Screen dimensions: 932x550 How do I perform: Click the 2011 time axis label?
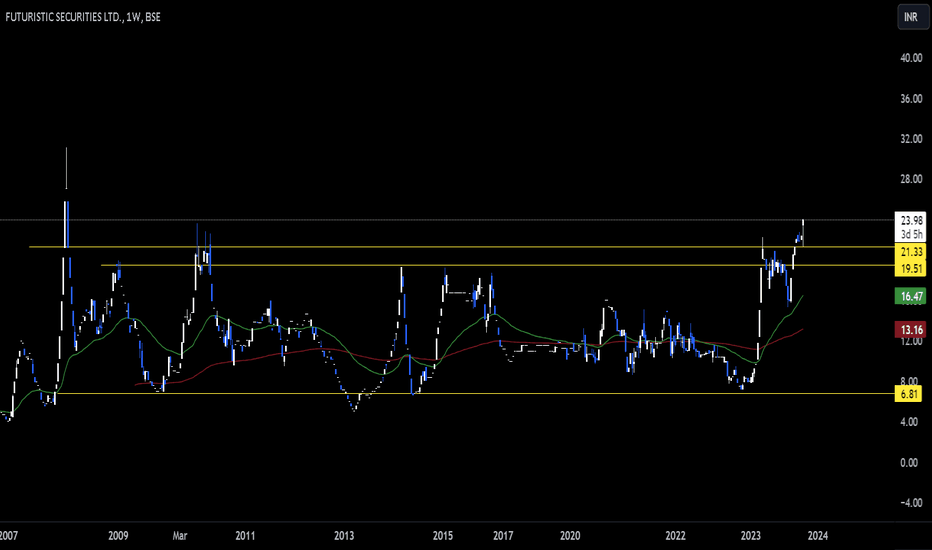coord(245,536)
